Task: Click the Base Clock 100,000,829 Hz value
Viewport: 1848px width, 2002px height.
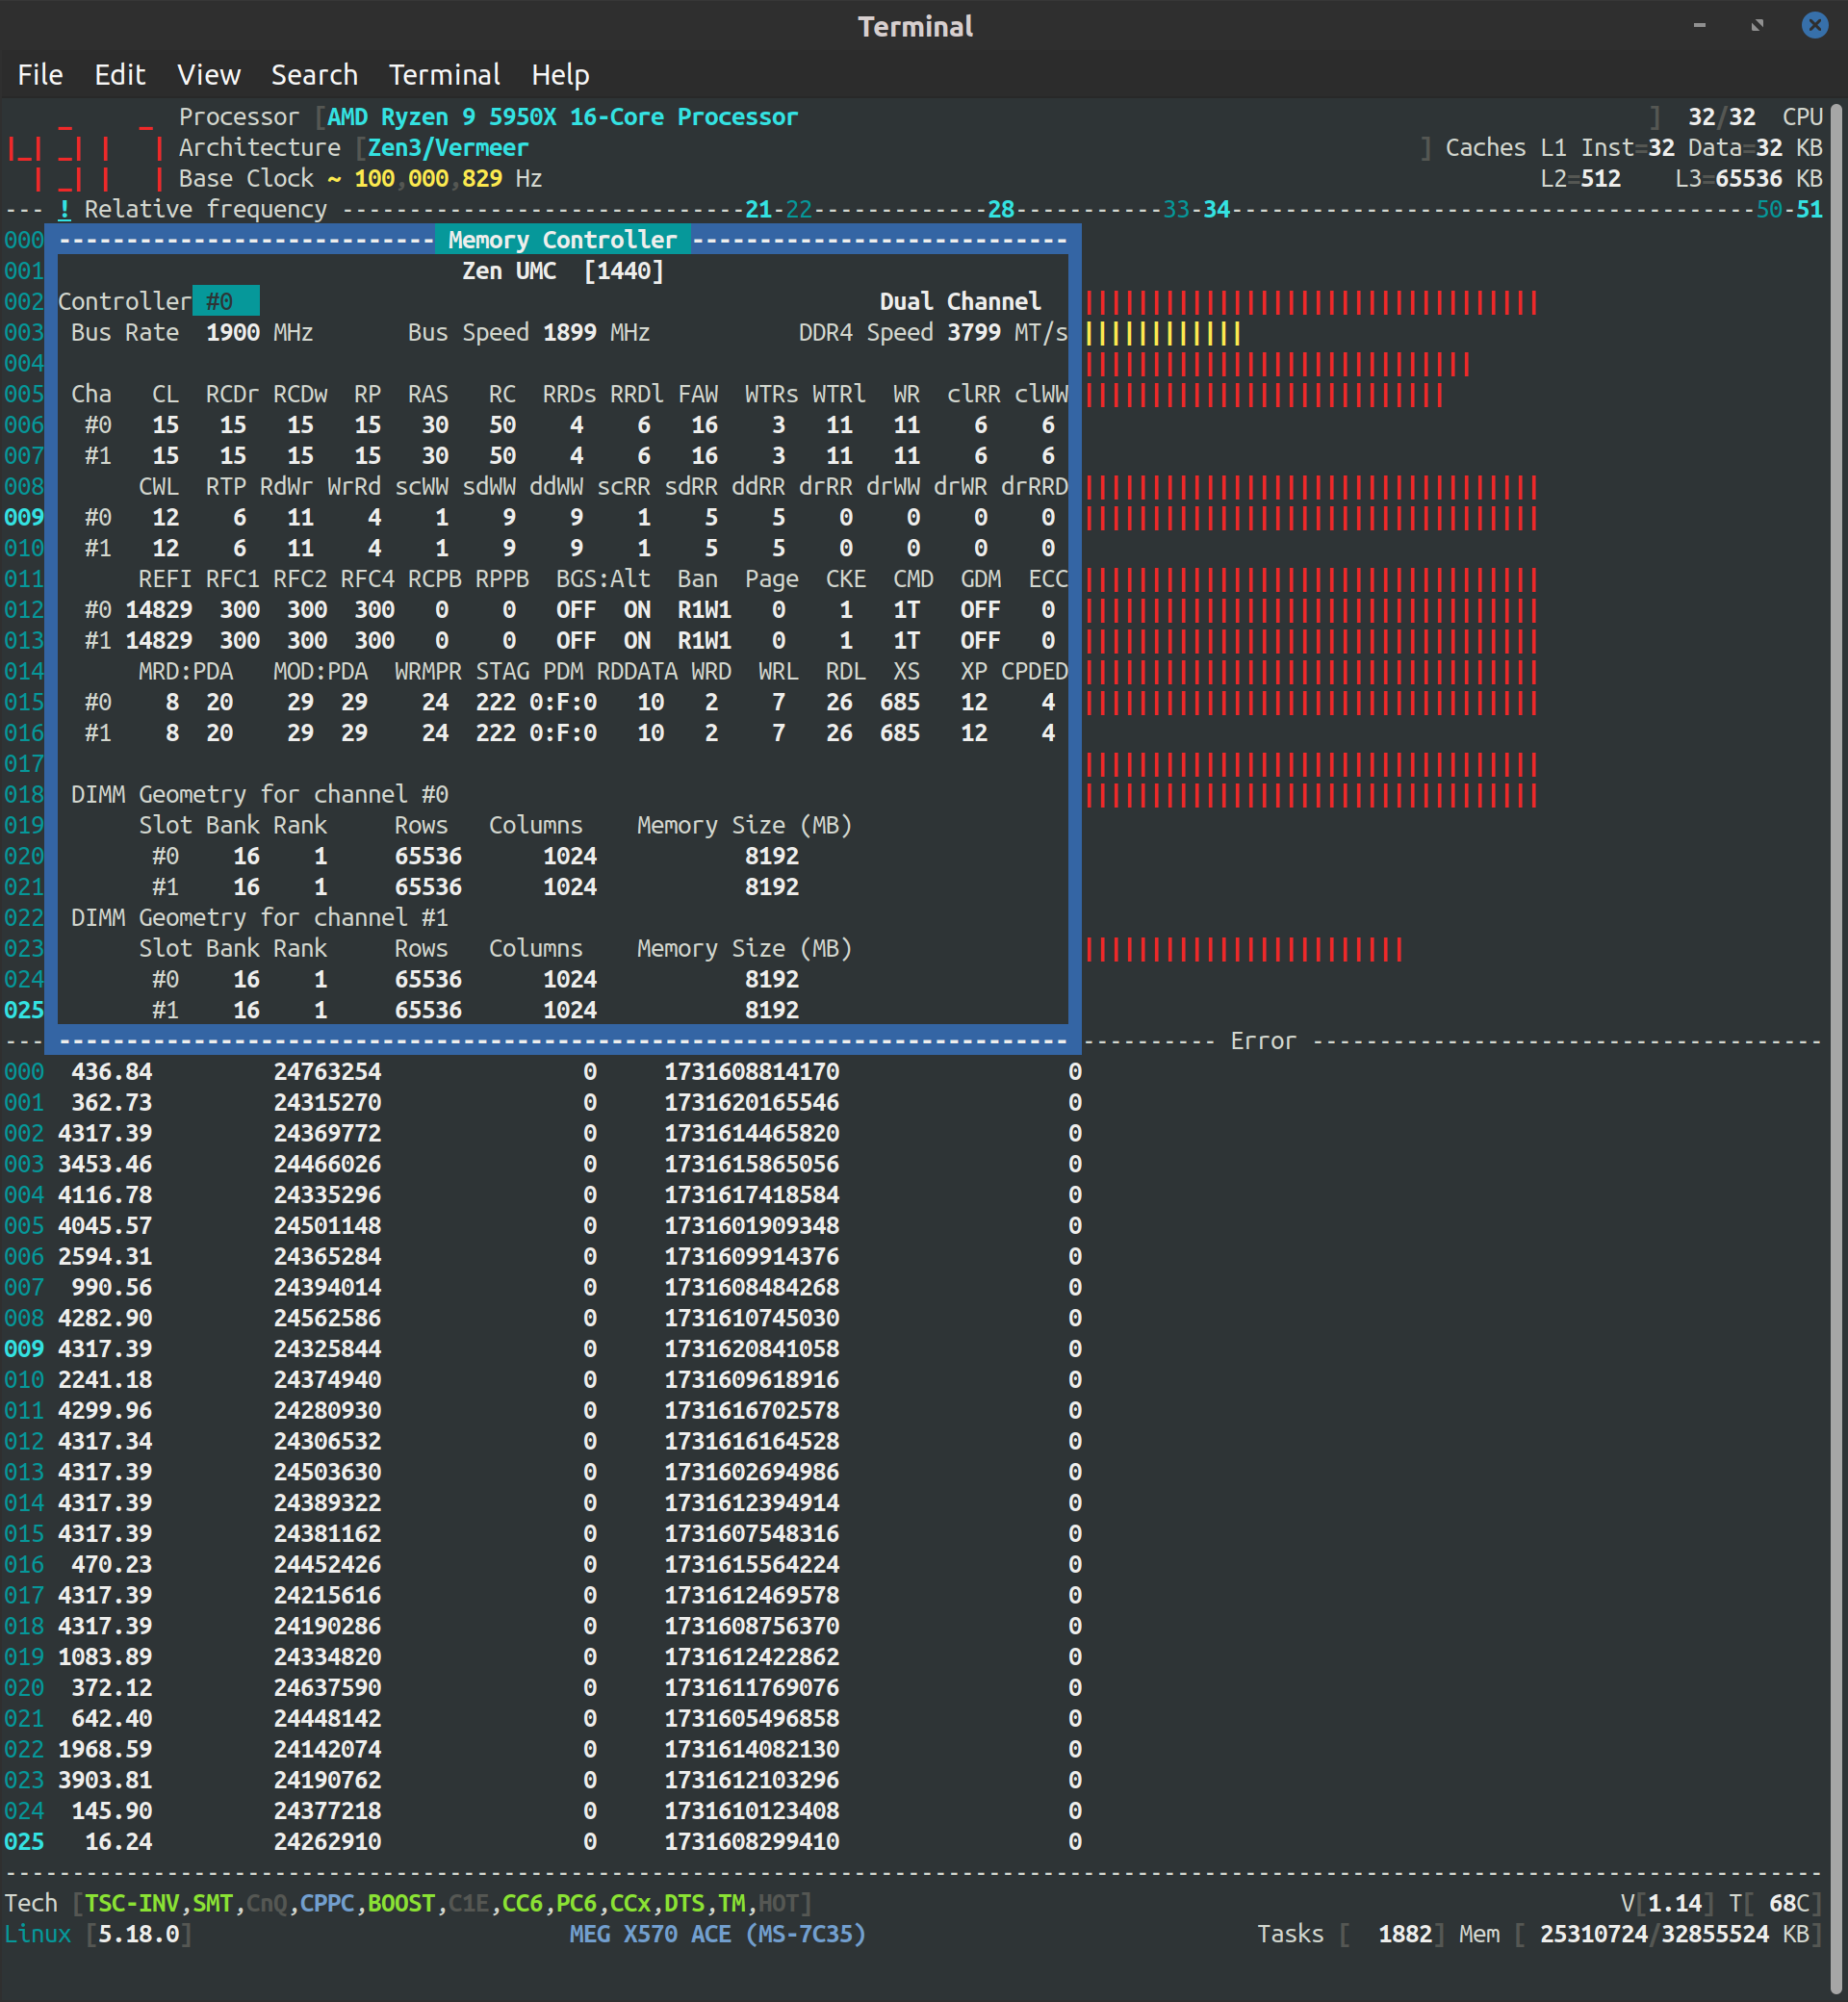Action: pyautogui.click(x=448, y=179)
